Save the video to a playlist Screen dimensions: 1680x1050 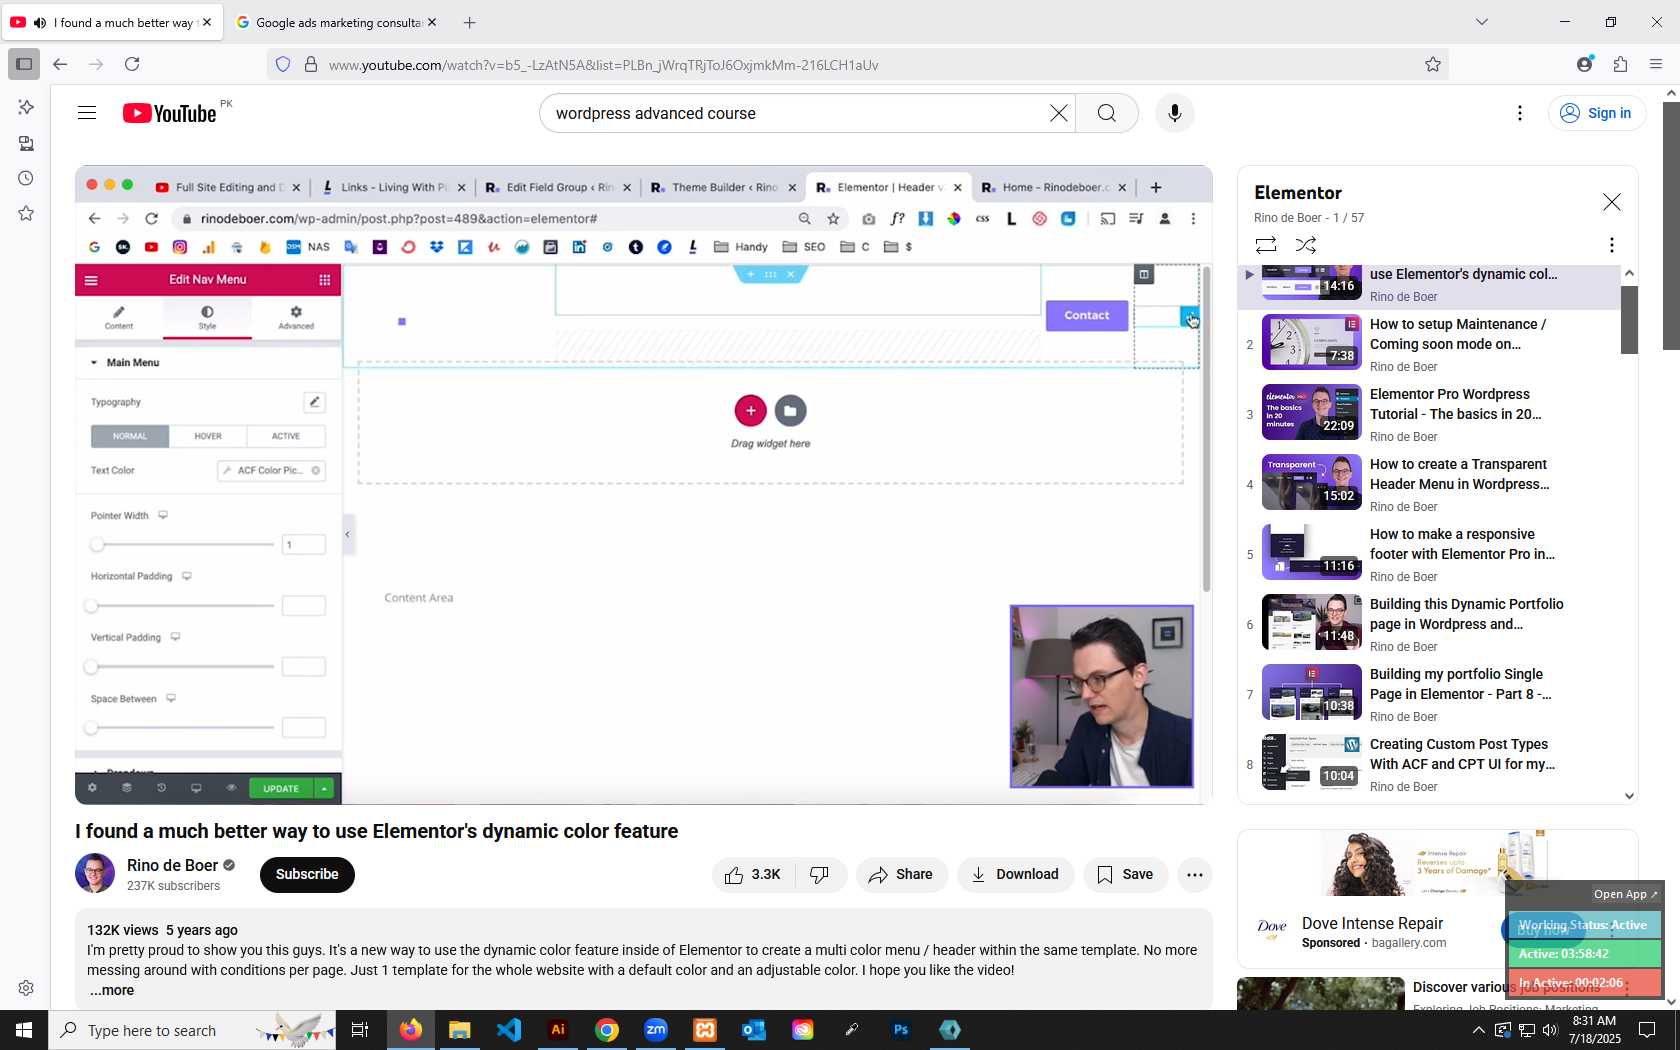(x=1125, y=875)
